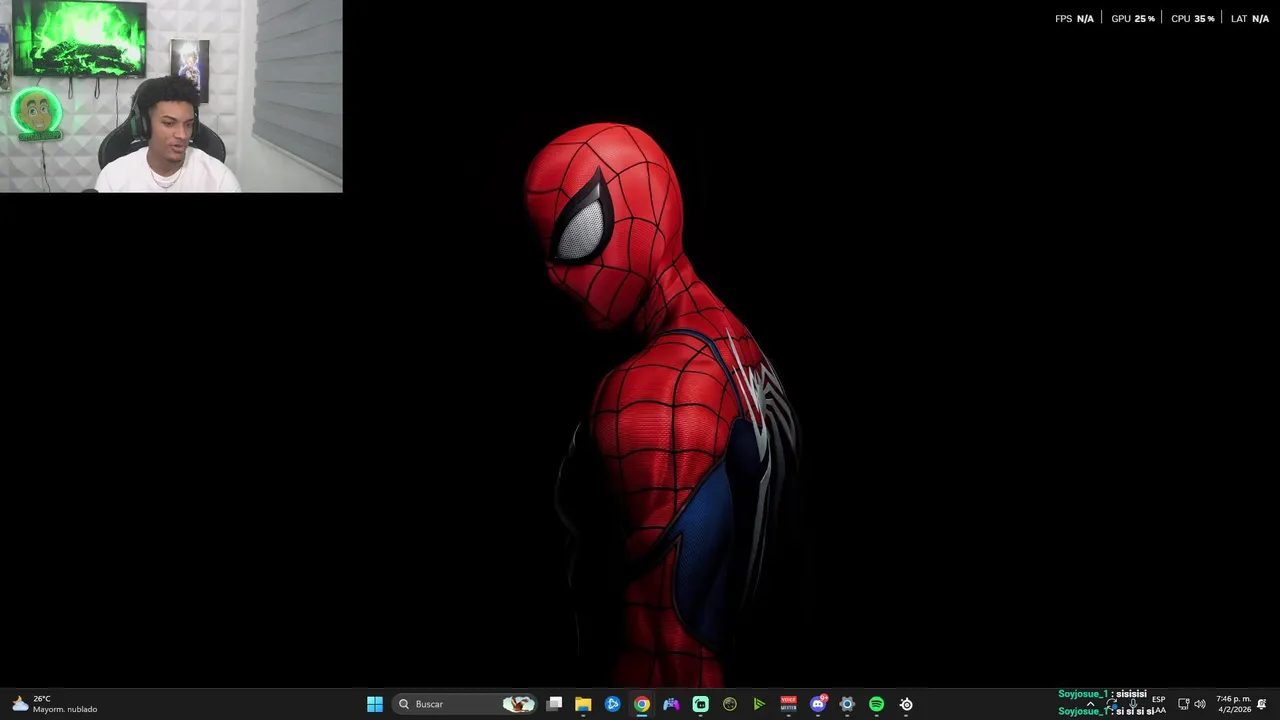Click the Buscar search box
1280x720 pixels.
pos(466,704)
